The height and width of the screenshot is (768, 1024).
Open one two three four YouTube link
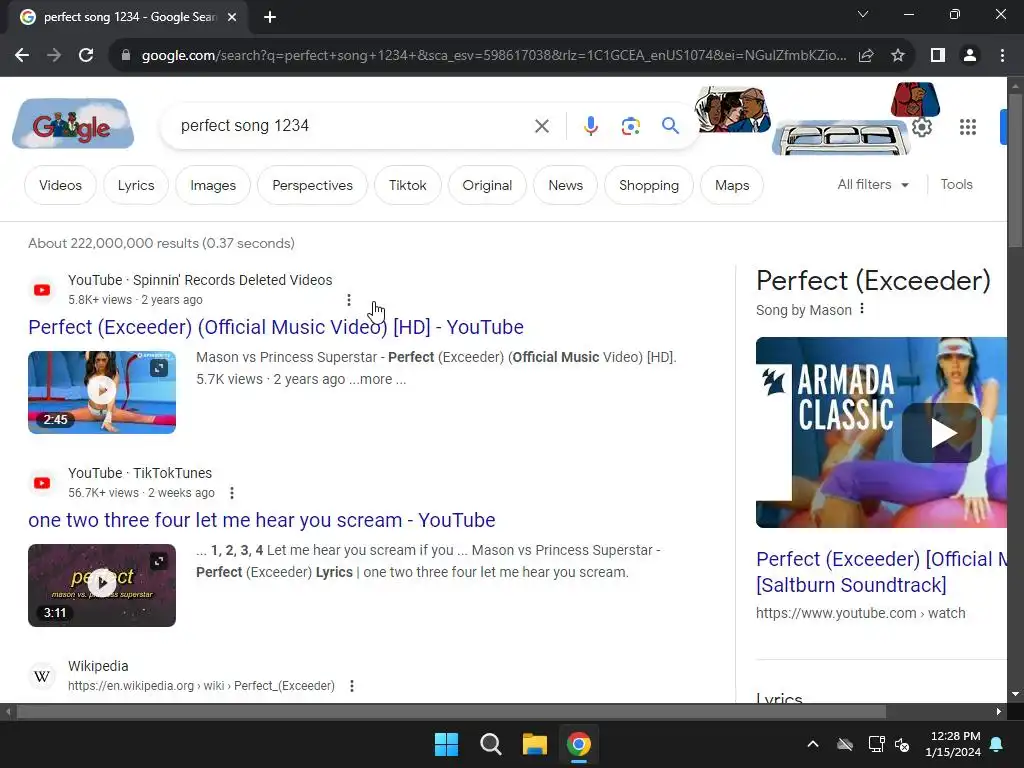click(x=262, y=520)
